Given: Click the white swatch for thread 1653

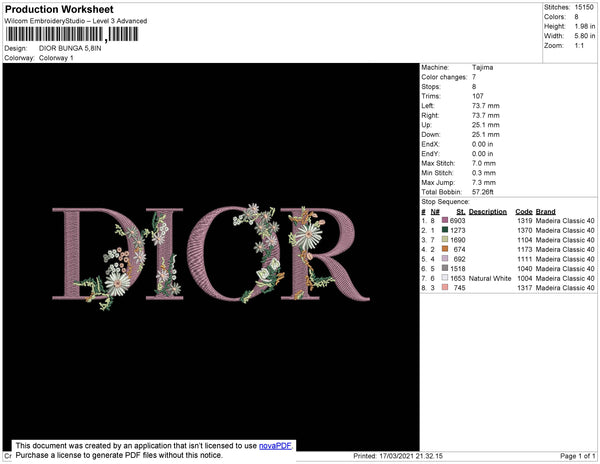Looking at the screenshot, I should click(x=445, y=278).
